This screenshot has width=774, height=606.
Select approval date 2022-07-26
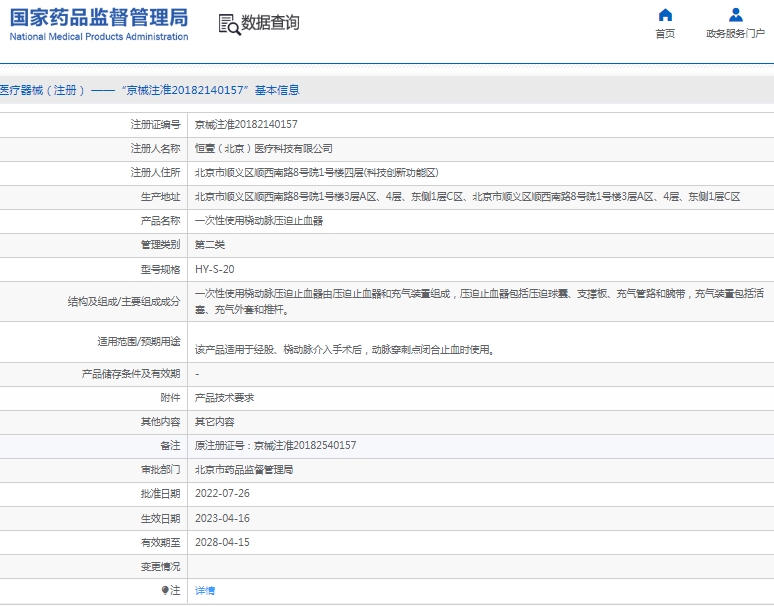[222, 494]
